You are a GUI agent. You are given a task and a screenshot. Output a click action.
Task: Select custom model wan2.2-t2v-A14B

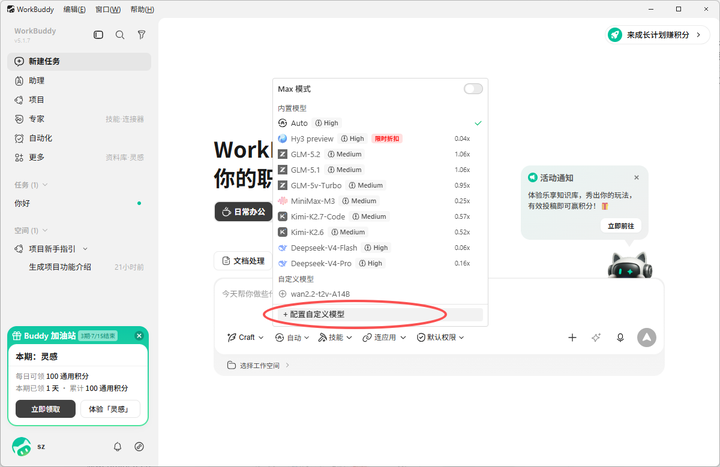(x=380, y=294)
